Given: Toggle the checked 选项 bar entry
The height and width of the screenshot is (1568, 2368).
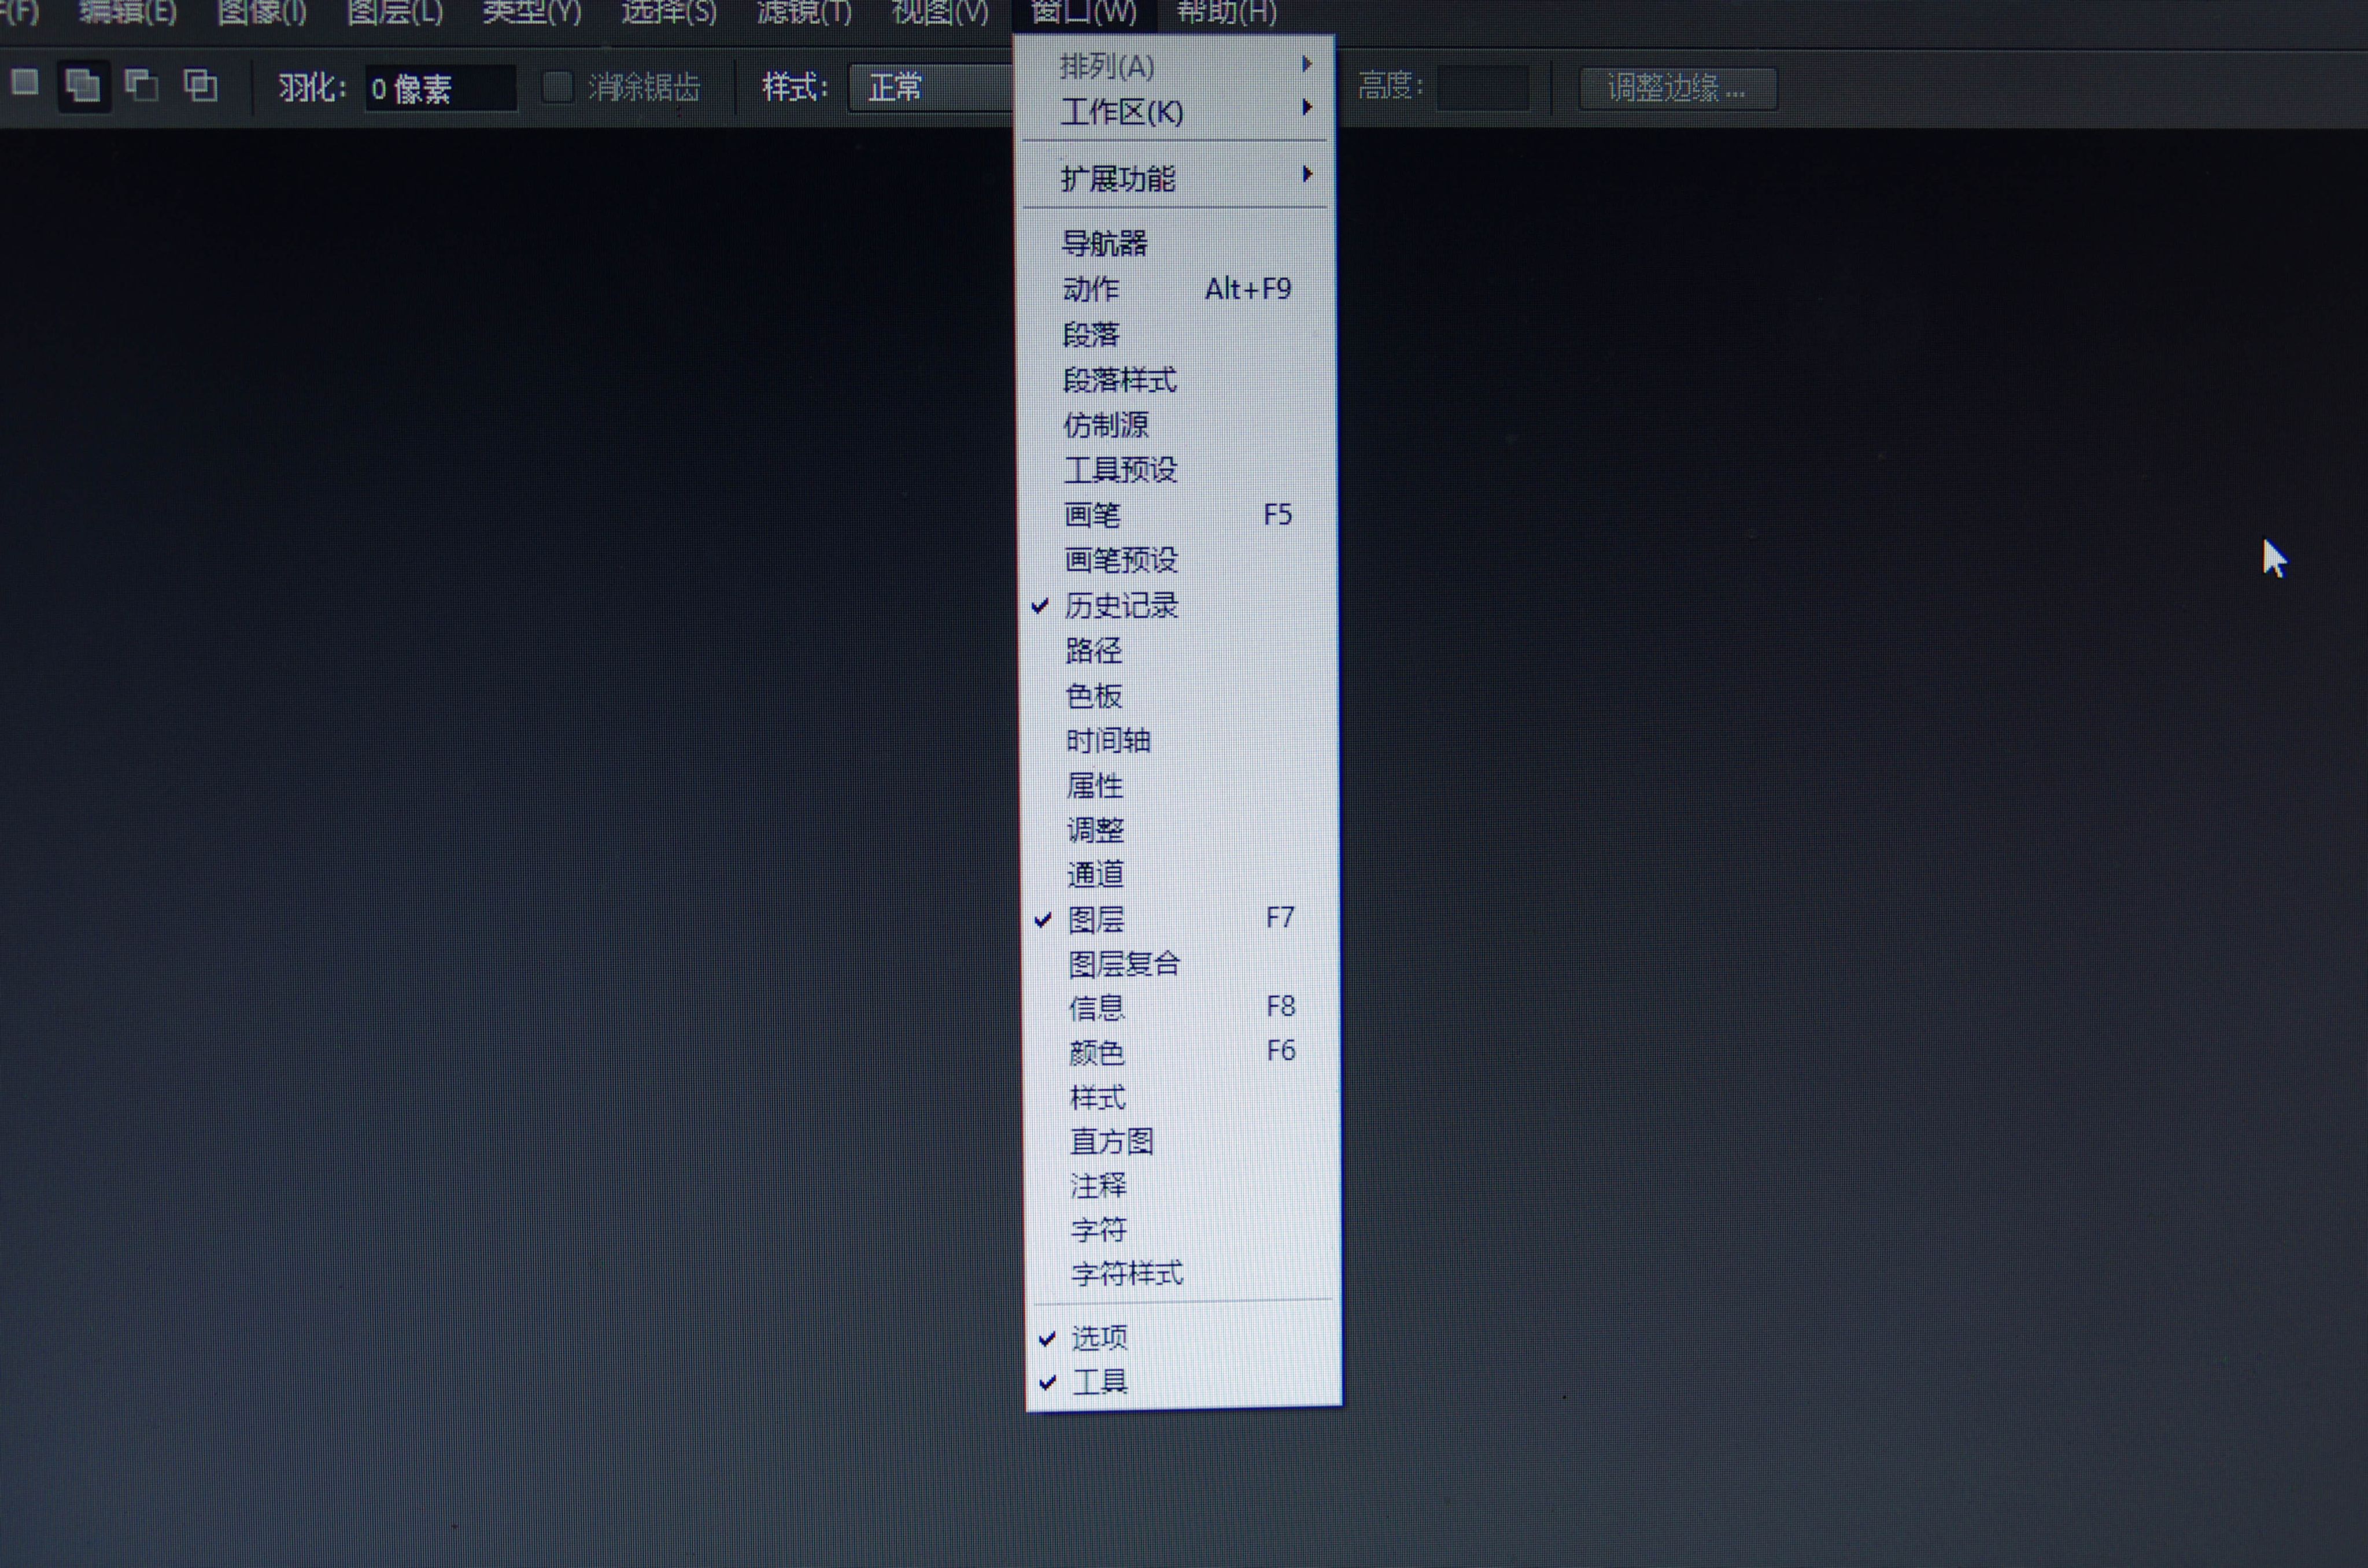Looking at the screenshot, I should [x=1182, y=1337].
